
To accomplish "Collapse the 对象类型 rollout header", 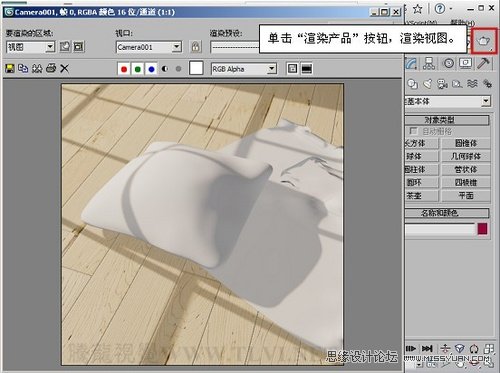I will click(447, 120).
